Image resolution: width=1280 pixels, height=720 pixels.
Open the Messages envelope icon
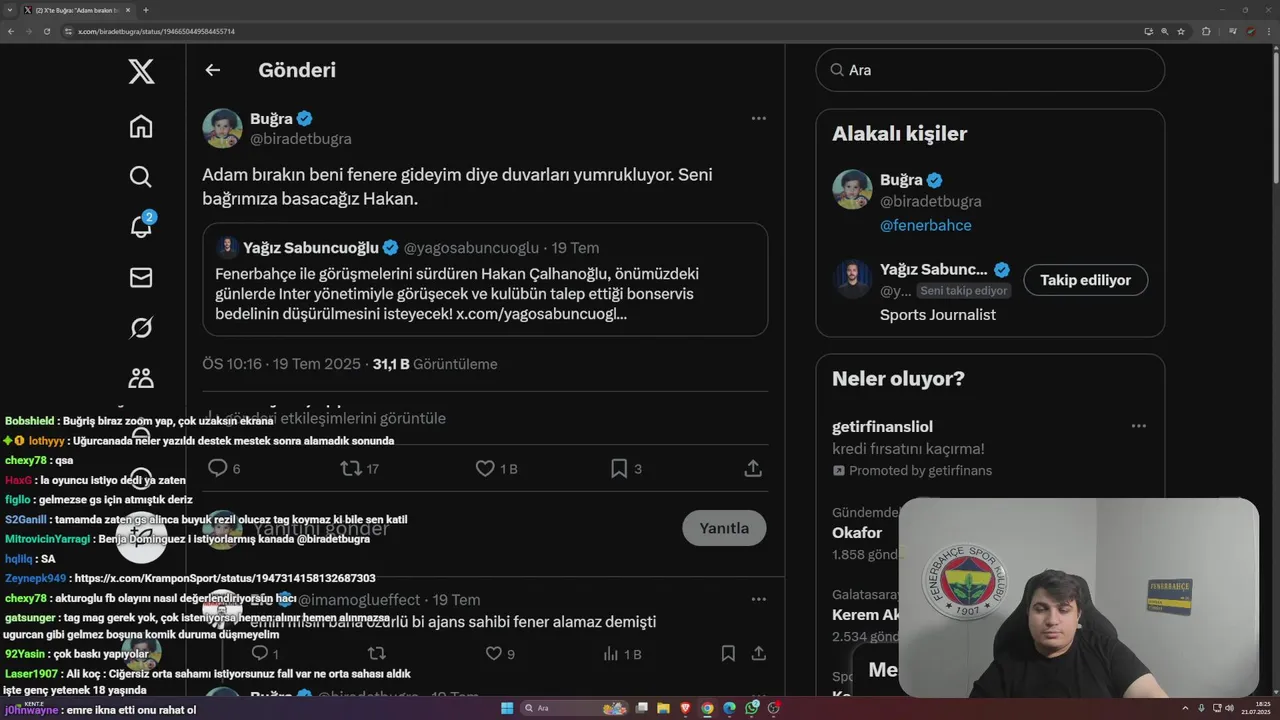(141, 277)
